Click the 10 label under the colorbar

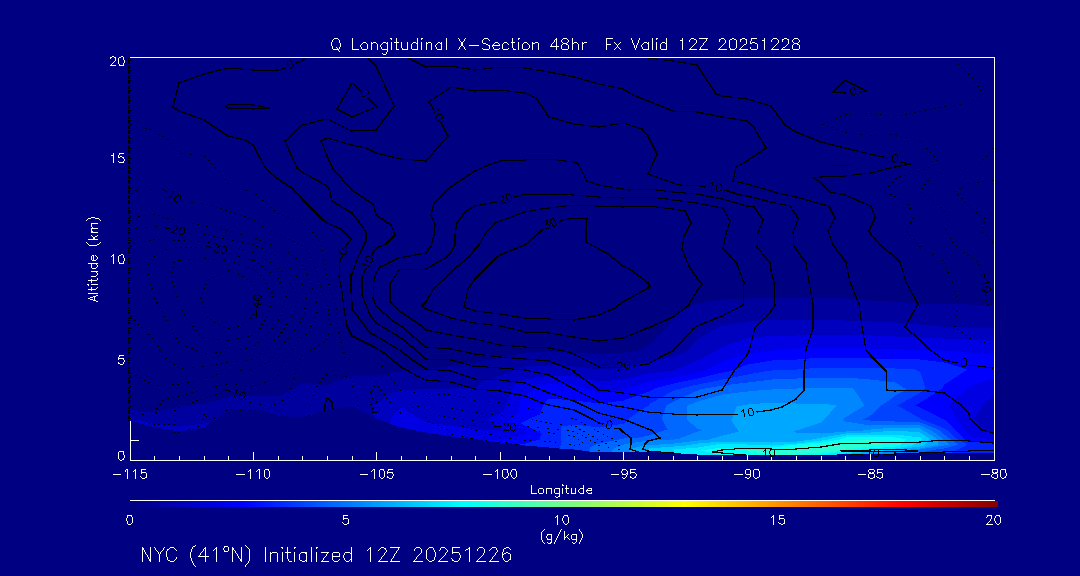point(561,521)
